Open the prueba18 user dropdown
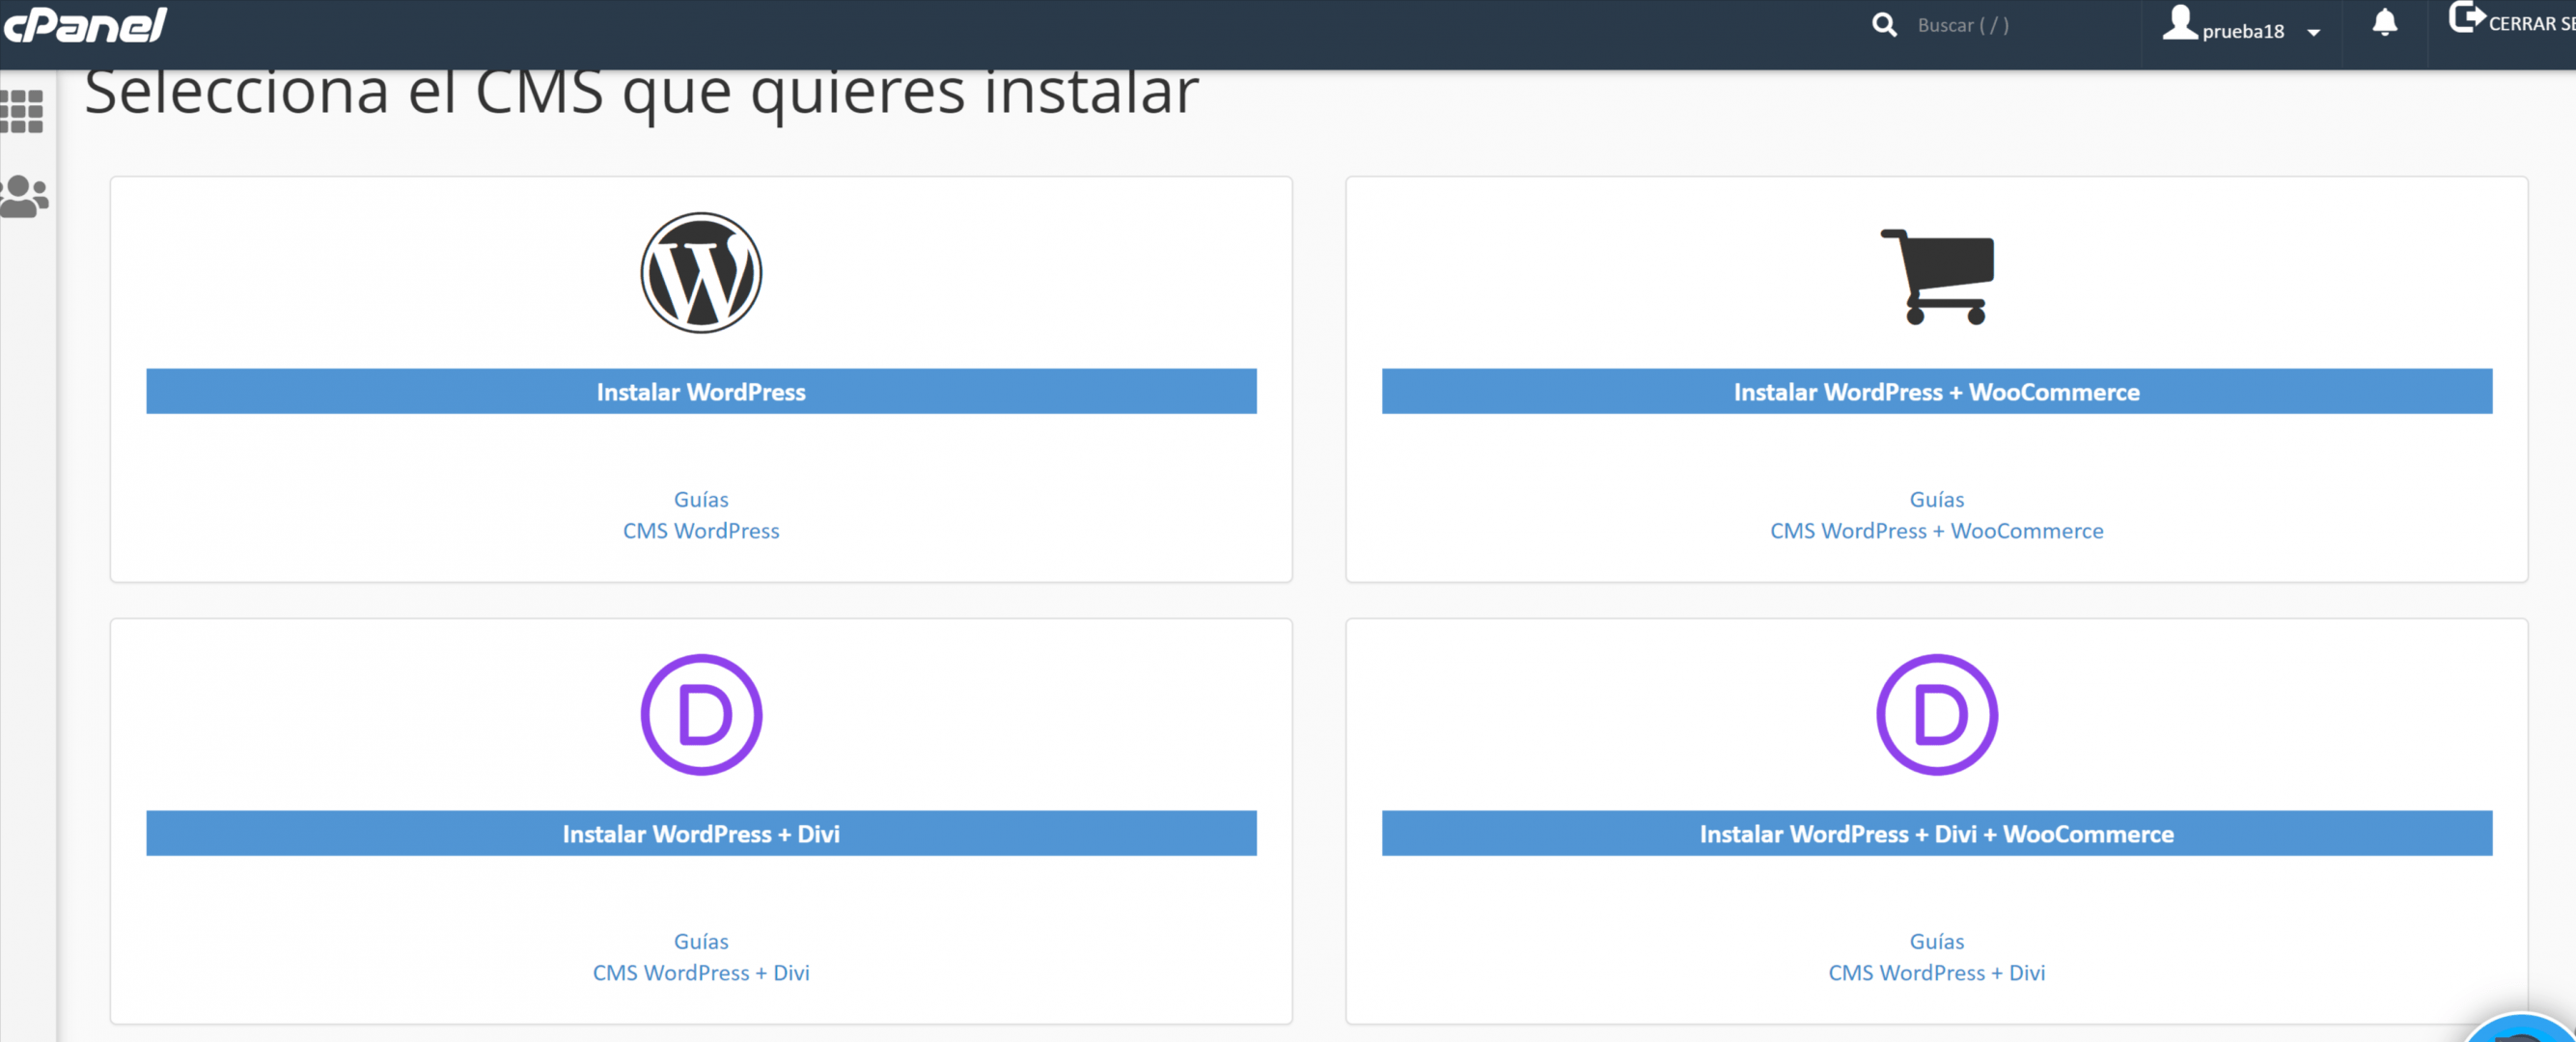 [2240, 26]
